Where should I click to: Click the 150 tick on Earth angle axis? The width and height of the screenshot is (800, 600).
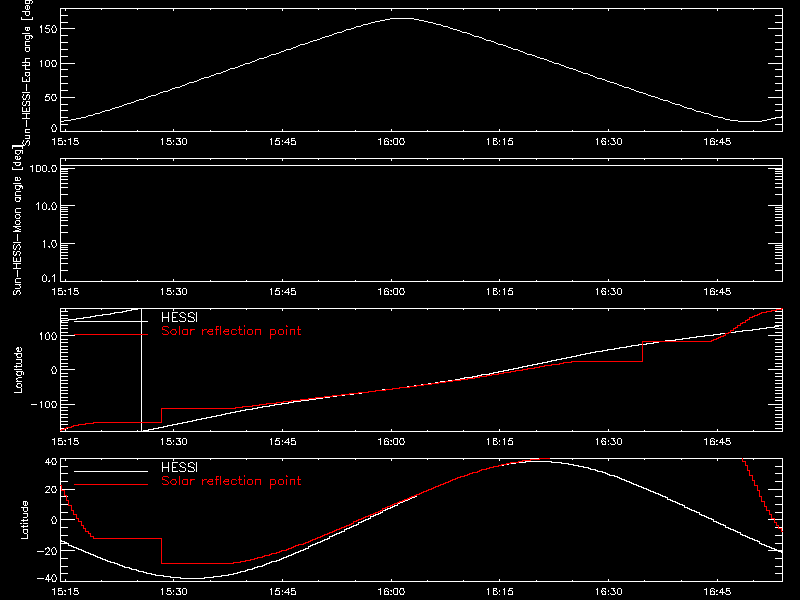coord(47,29)
